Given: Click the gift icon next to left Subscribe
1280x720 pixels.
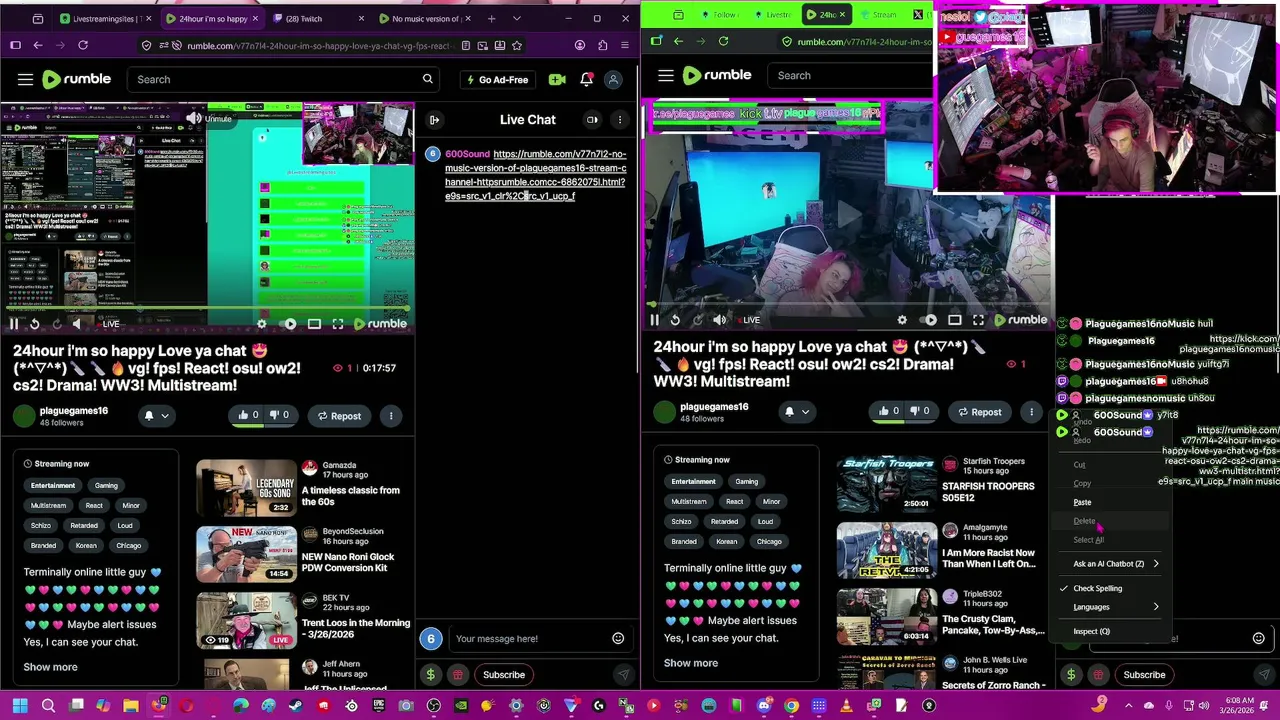Looking at the screenshot, I should pos(458,675).
